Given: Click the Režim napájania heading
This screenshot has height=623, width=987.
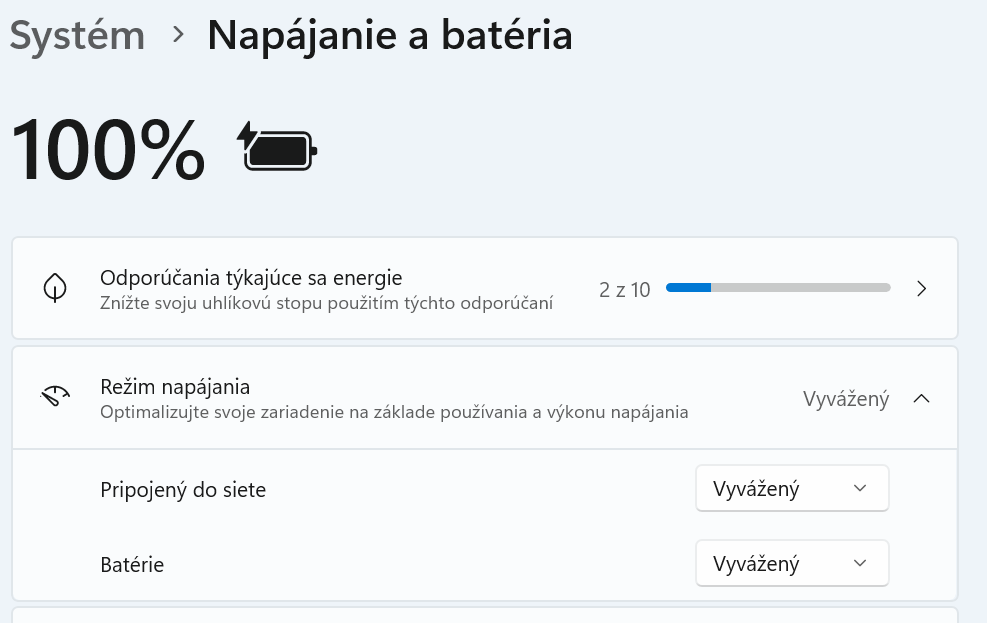Looking at the screenshot, I should (175, 386).
